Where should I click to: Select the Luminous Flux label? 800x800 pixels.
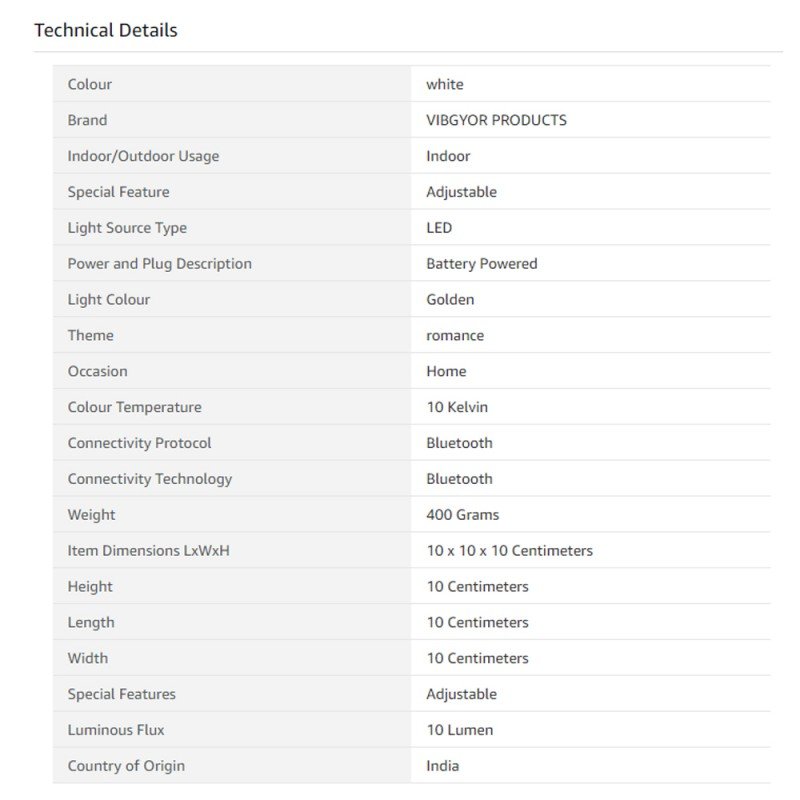tap(116, 730)
